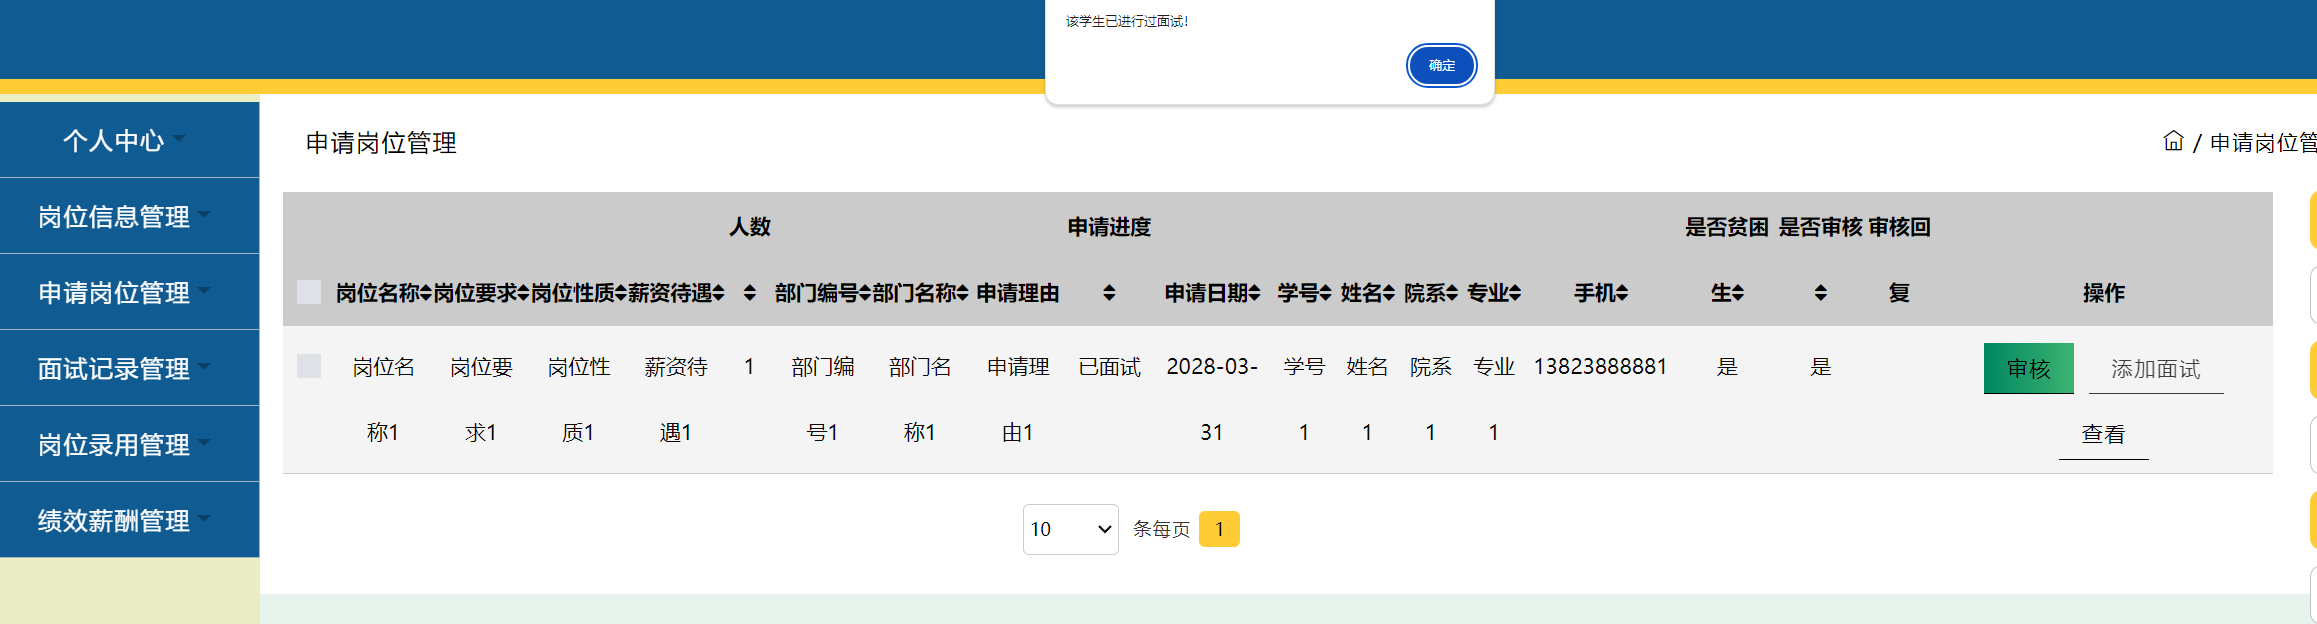Sort by the 人数 column arrows
This screenshot has height=624, width=2317.
750,293
